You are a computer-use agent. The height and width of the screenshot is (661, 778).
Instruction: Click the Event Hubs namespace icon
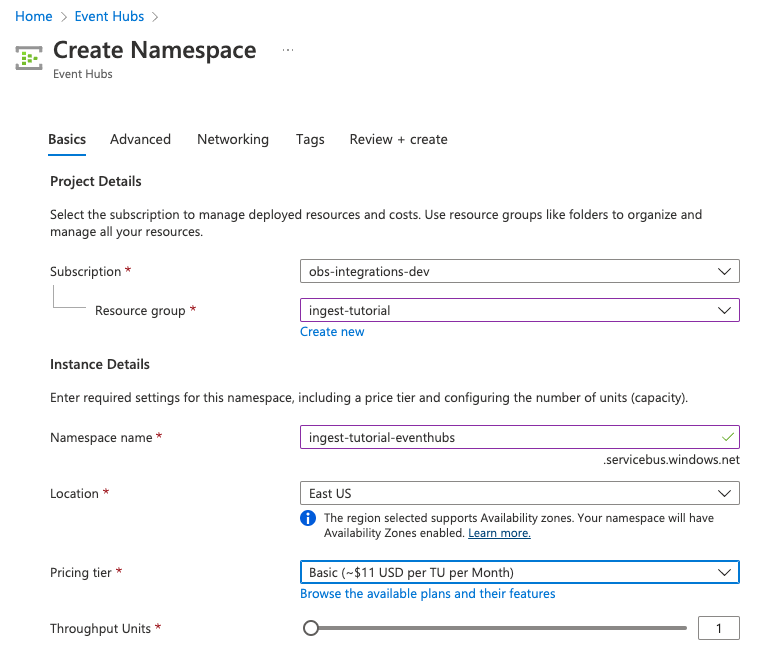click(x=29, y=57)
